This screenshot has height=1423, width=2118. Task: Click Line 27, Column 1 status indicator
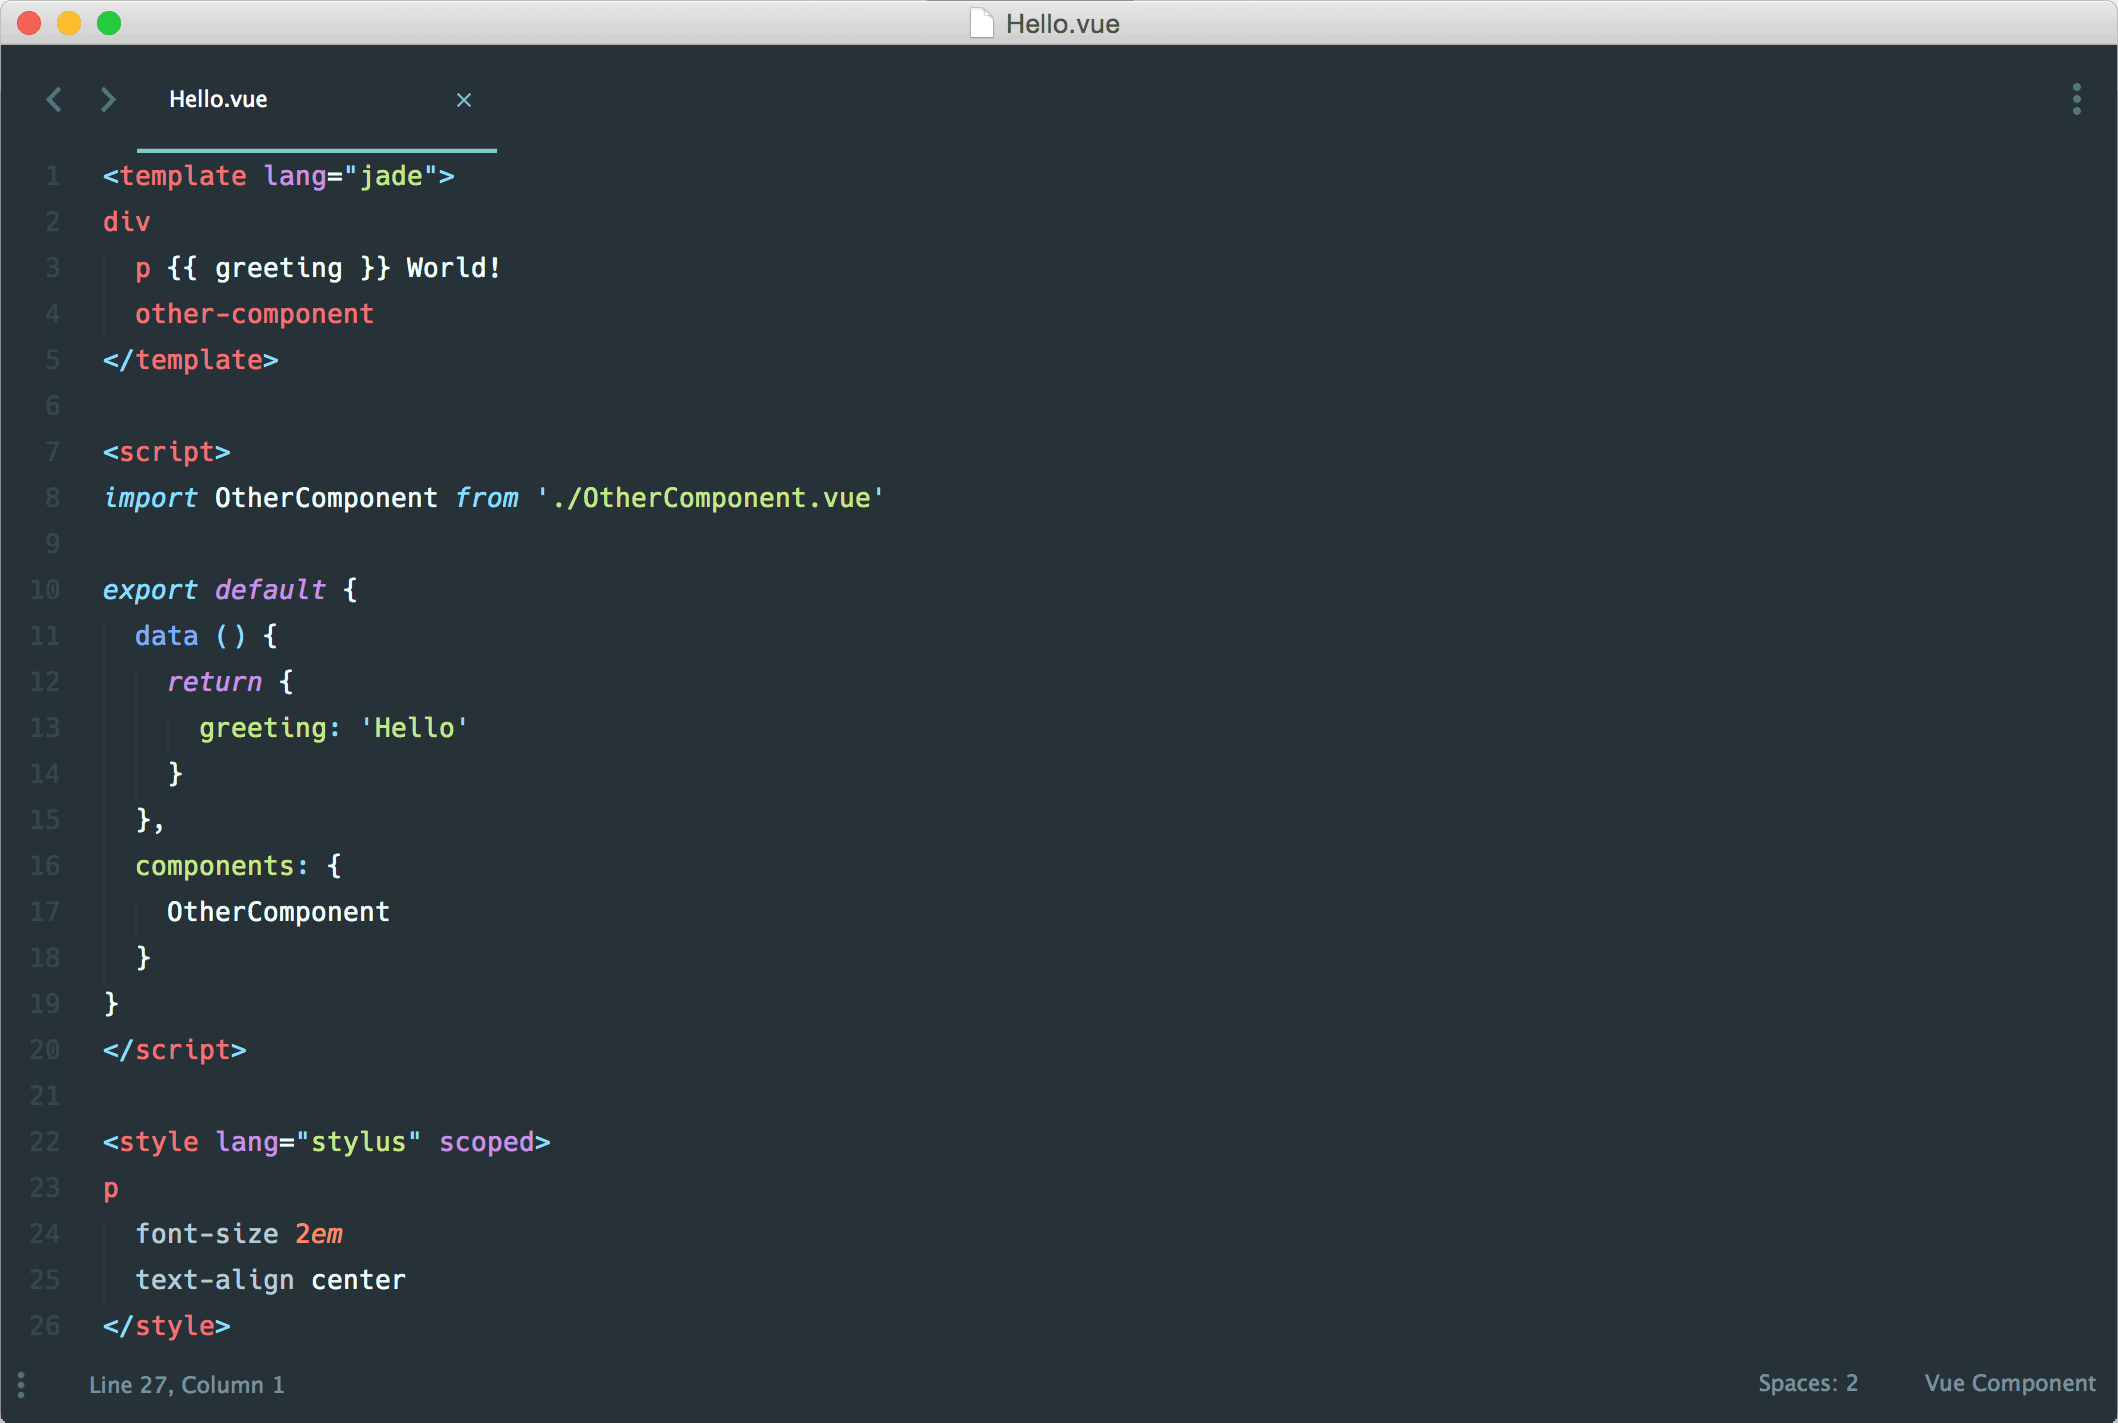coord(186,1385)
